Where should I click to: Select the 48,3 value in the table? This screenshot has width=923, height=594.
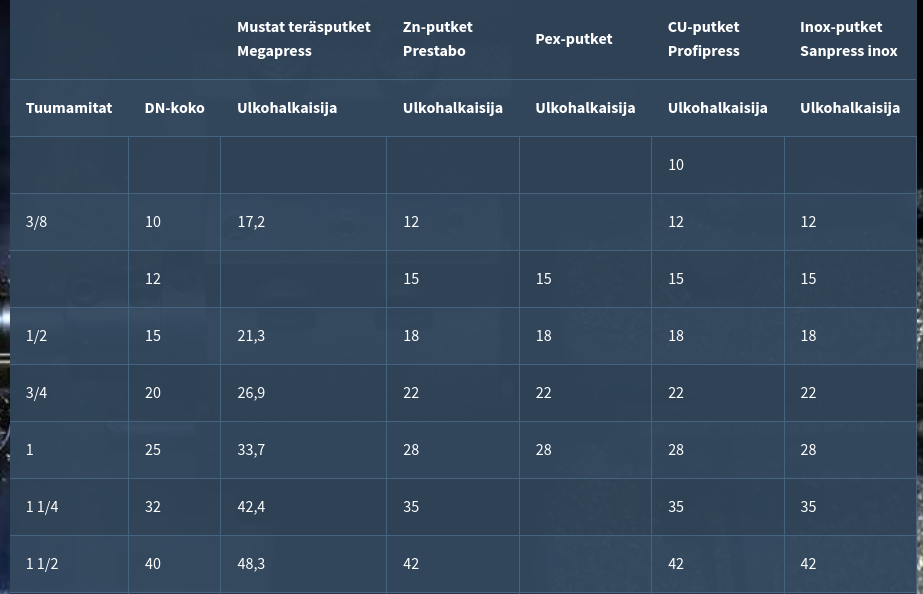(251, 564)
